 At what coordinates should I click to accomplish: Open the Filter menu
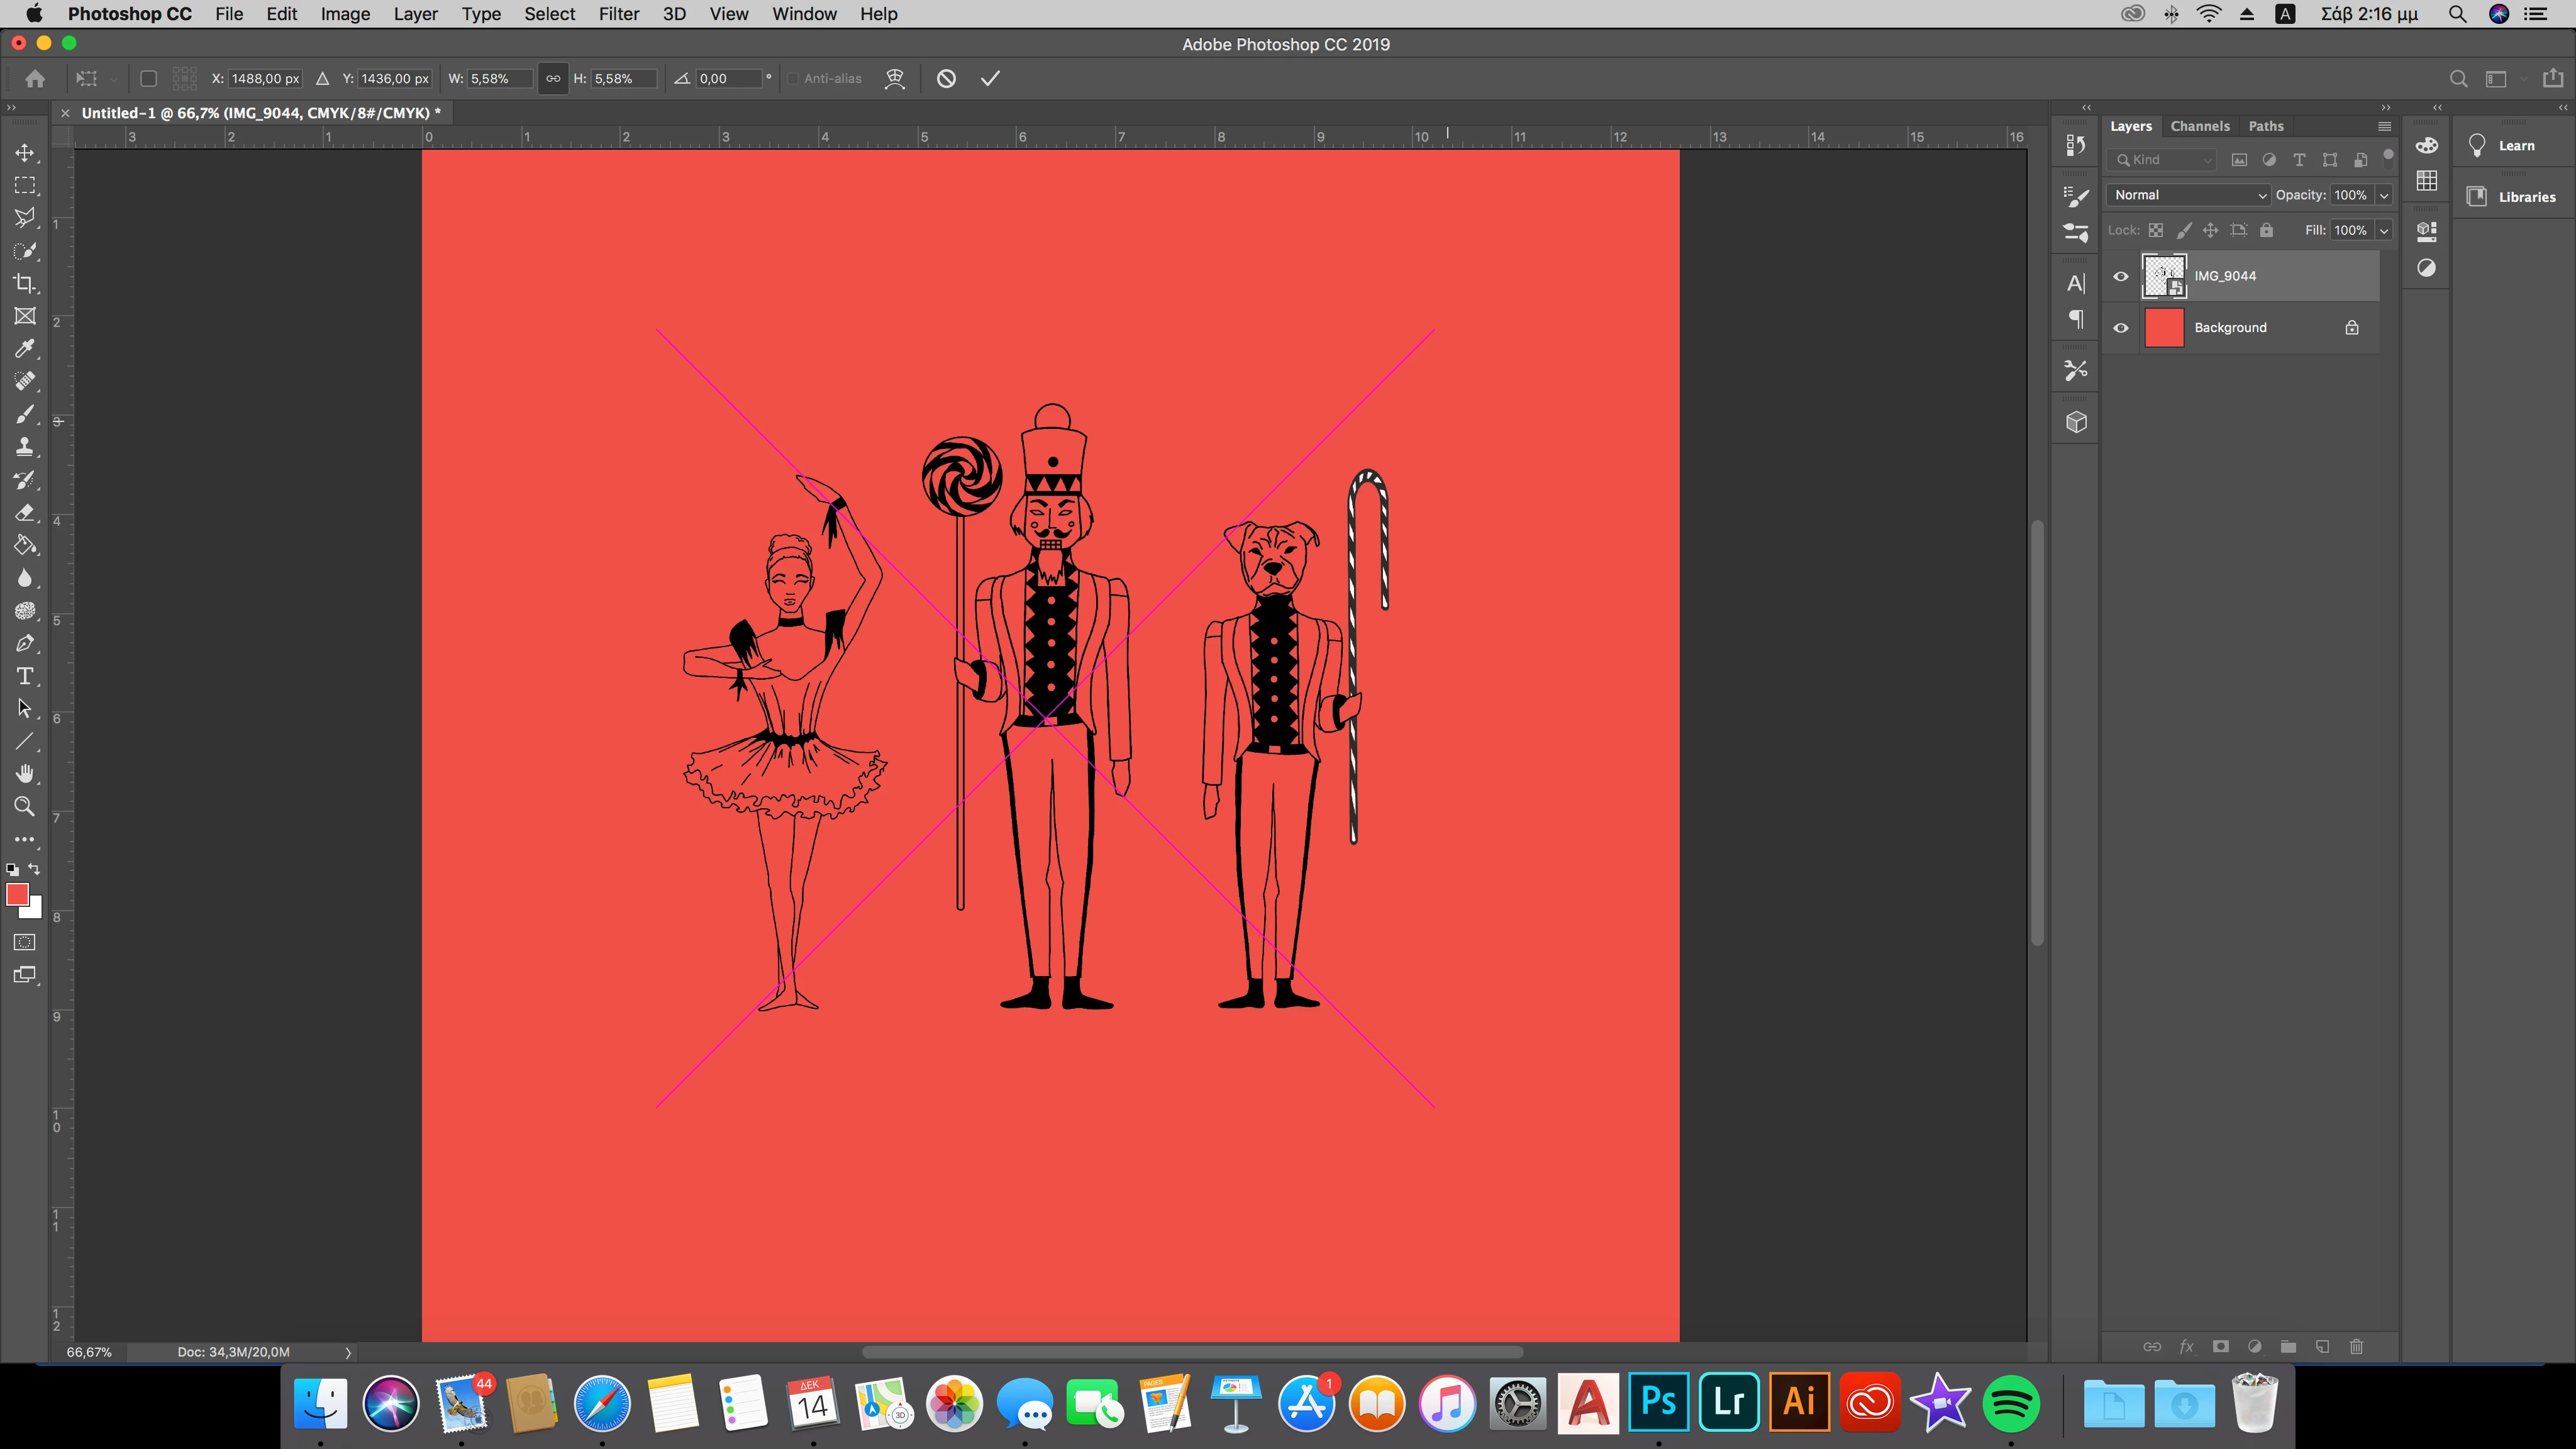pyautogui.click(x=618, y=14)
